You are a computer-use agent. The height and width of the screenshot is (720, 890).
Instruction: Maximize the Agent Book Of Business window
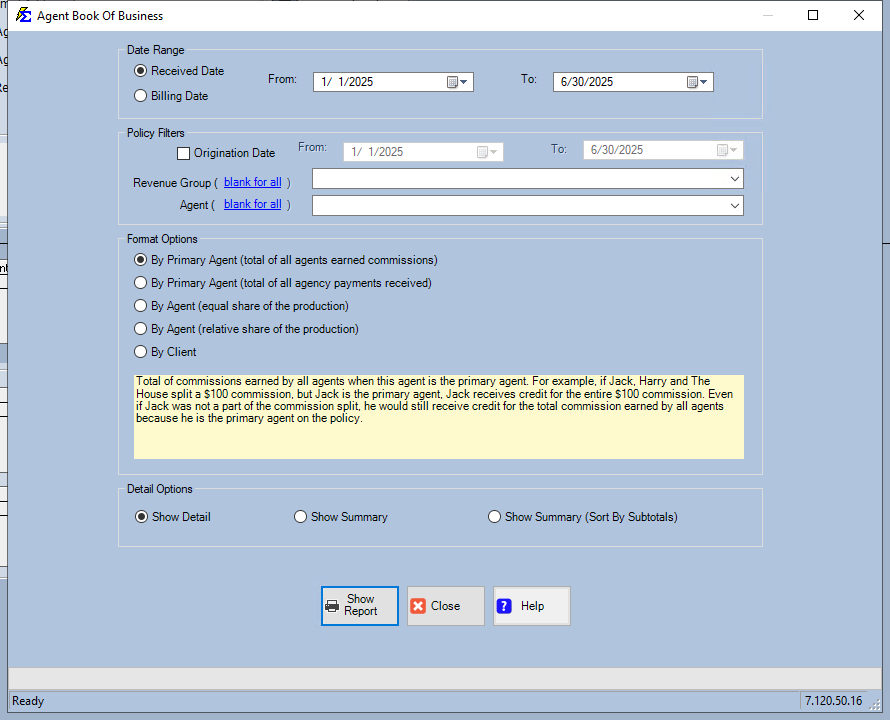813,15
